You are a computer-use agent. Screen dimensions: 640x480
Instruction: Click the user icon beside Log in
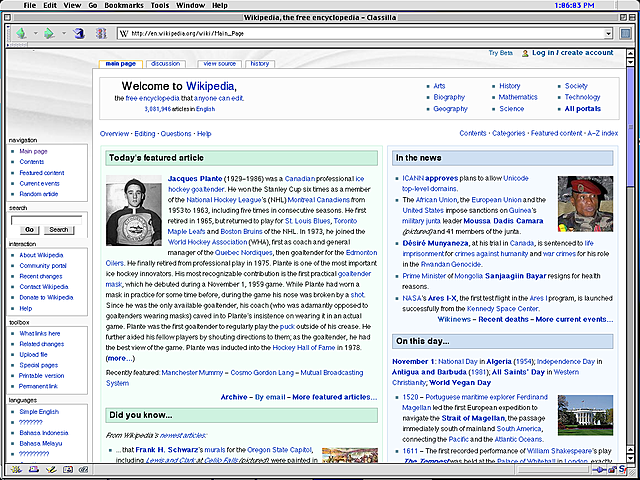coord(525,53)
